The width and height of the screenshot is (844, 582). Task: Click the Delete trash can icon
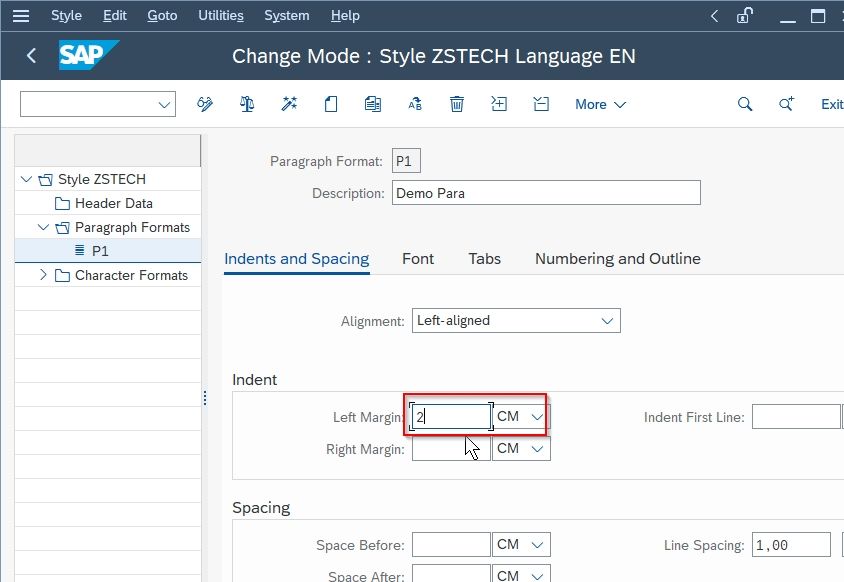[457, 104]
